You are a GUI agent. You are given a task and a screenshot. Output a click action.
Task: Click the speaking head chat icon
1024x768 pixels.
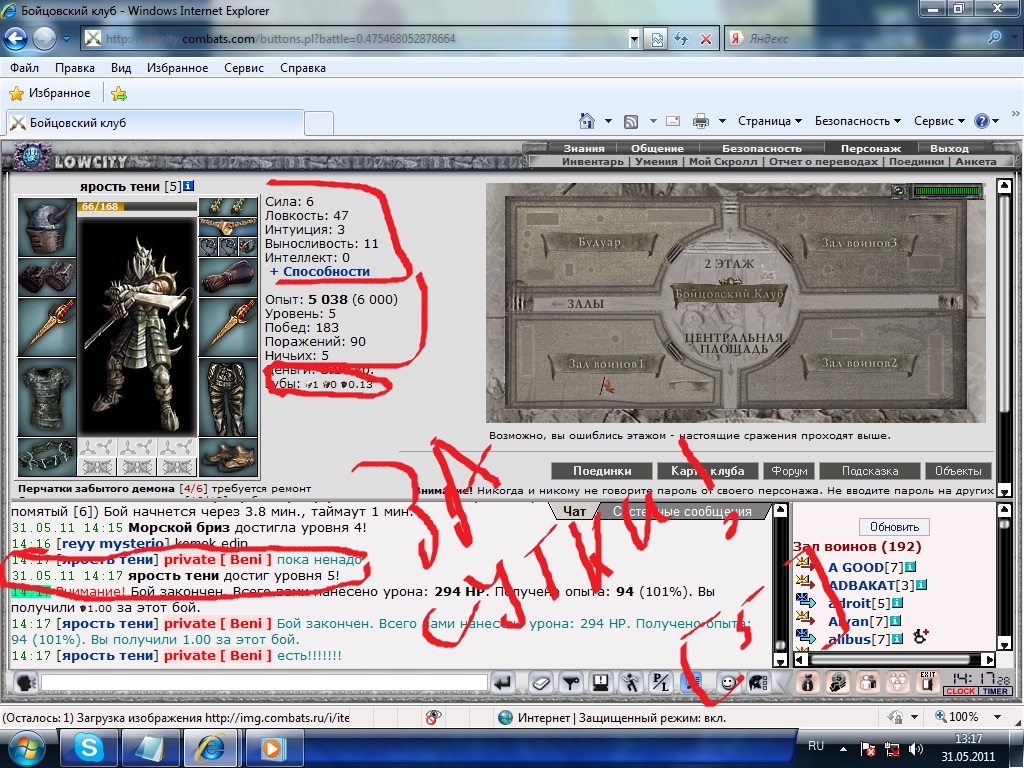pos(25,683)
